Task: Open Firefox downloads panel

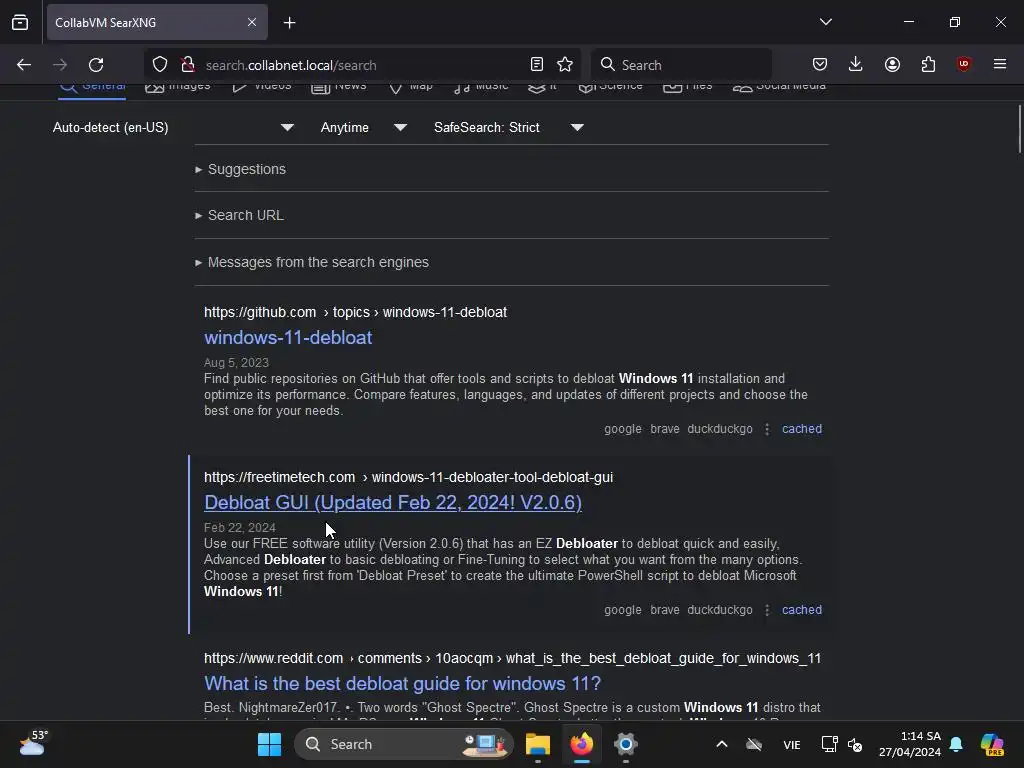Action: point(856,65)
